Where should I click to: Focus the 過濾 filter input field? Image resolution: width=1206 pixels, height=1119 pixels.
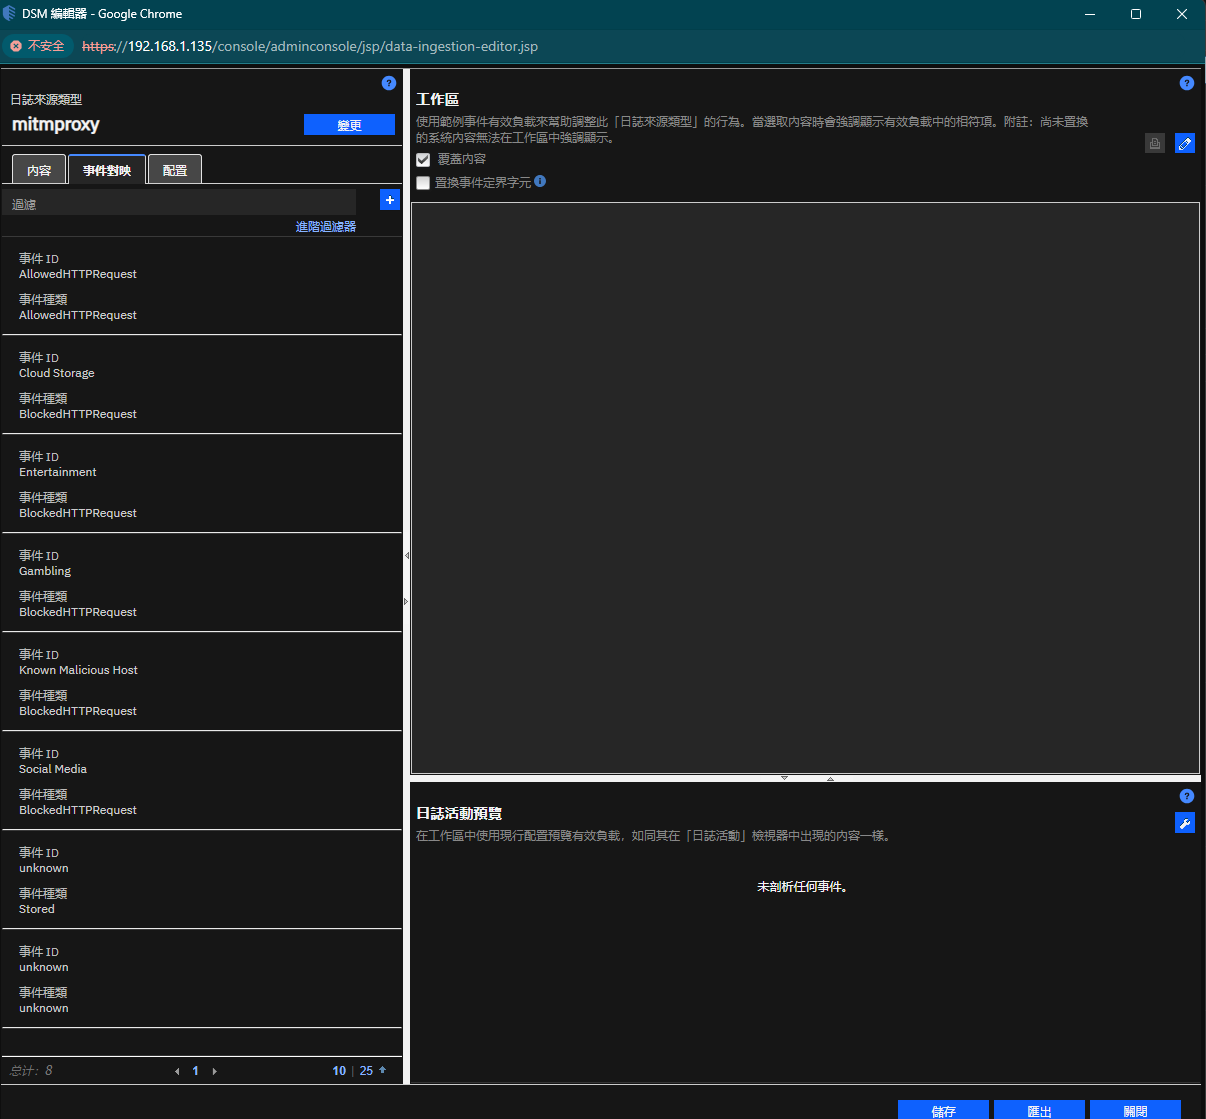click(x=180, y=203)
